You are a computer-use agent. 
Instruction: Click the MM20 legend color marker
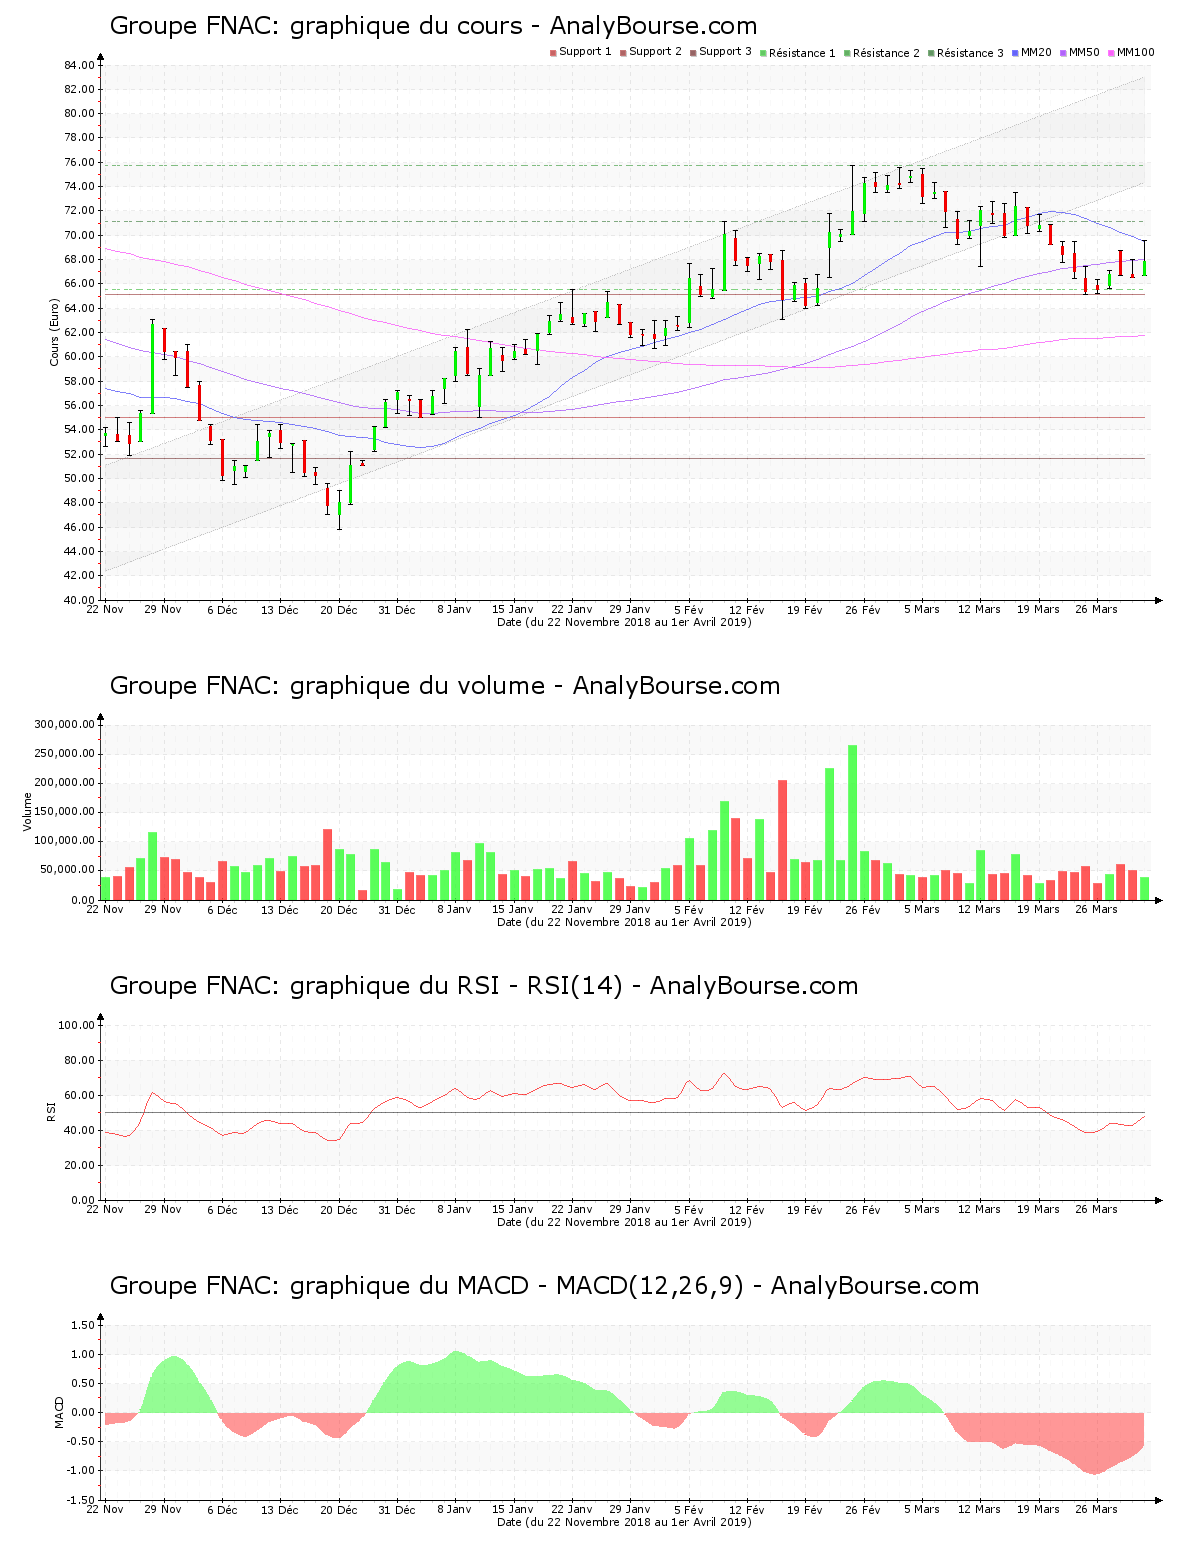(1015, 52)
